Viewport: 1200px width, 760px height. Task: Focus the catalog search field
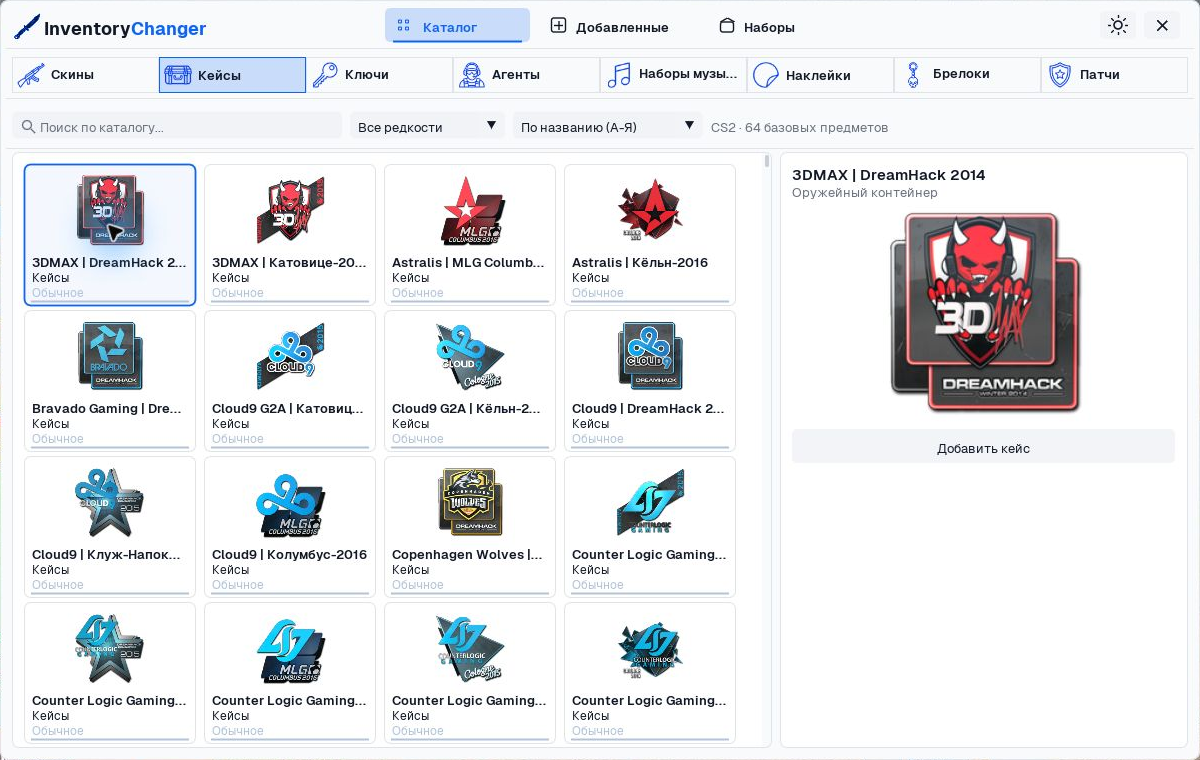[177, 126]
